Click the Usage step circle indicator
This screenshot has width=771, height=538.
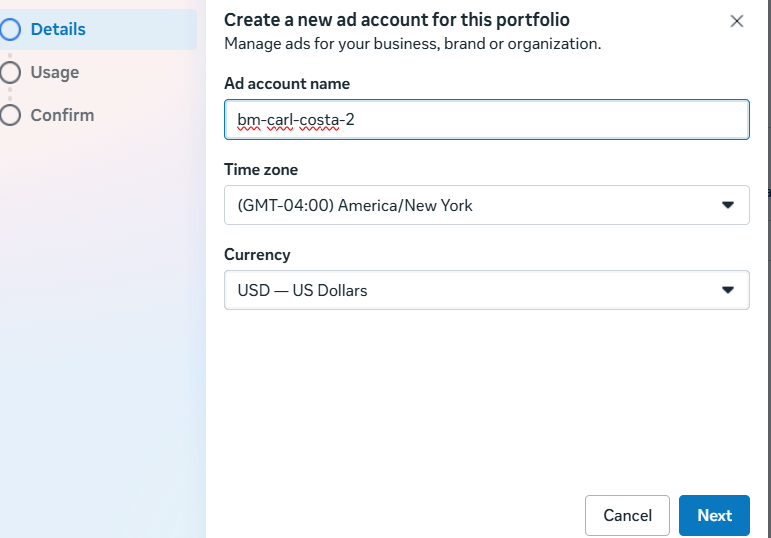(11, 72)
